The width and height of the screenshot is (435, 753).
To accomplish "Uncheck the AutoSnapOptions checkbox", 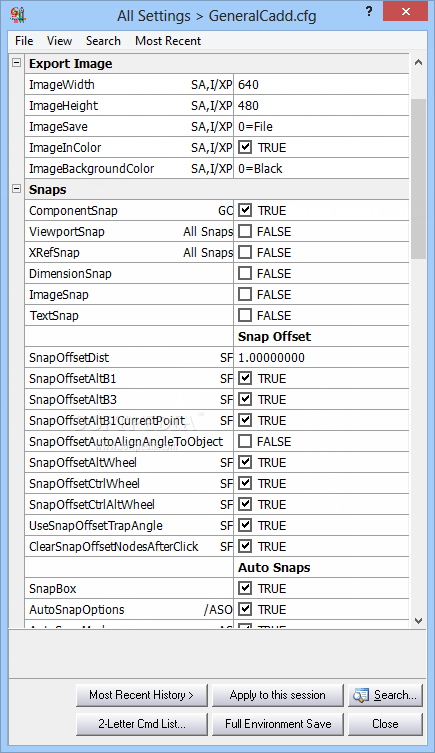I will [245, 609].
